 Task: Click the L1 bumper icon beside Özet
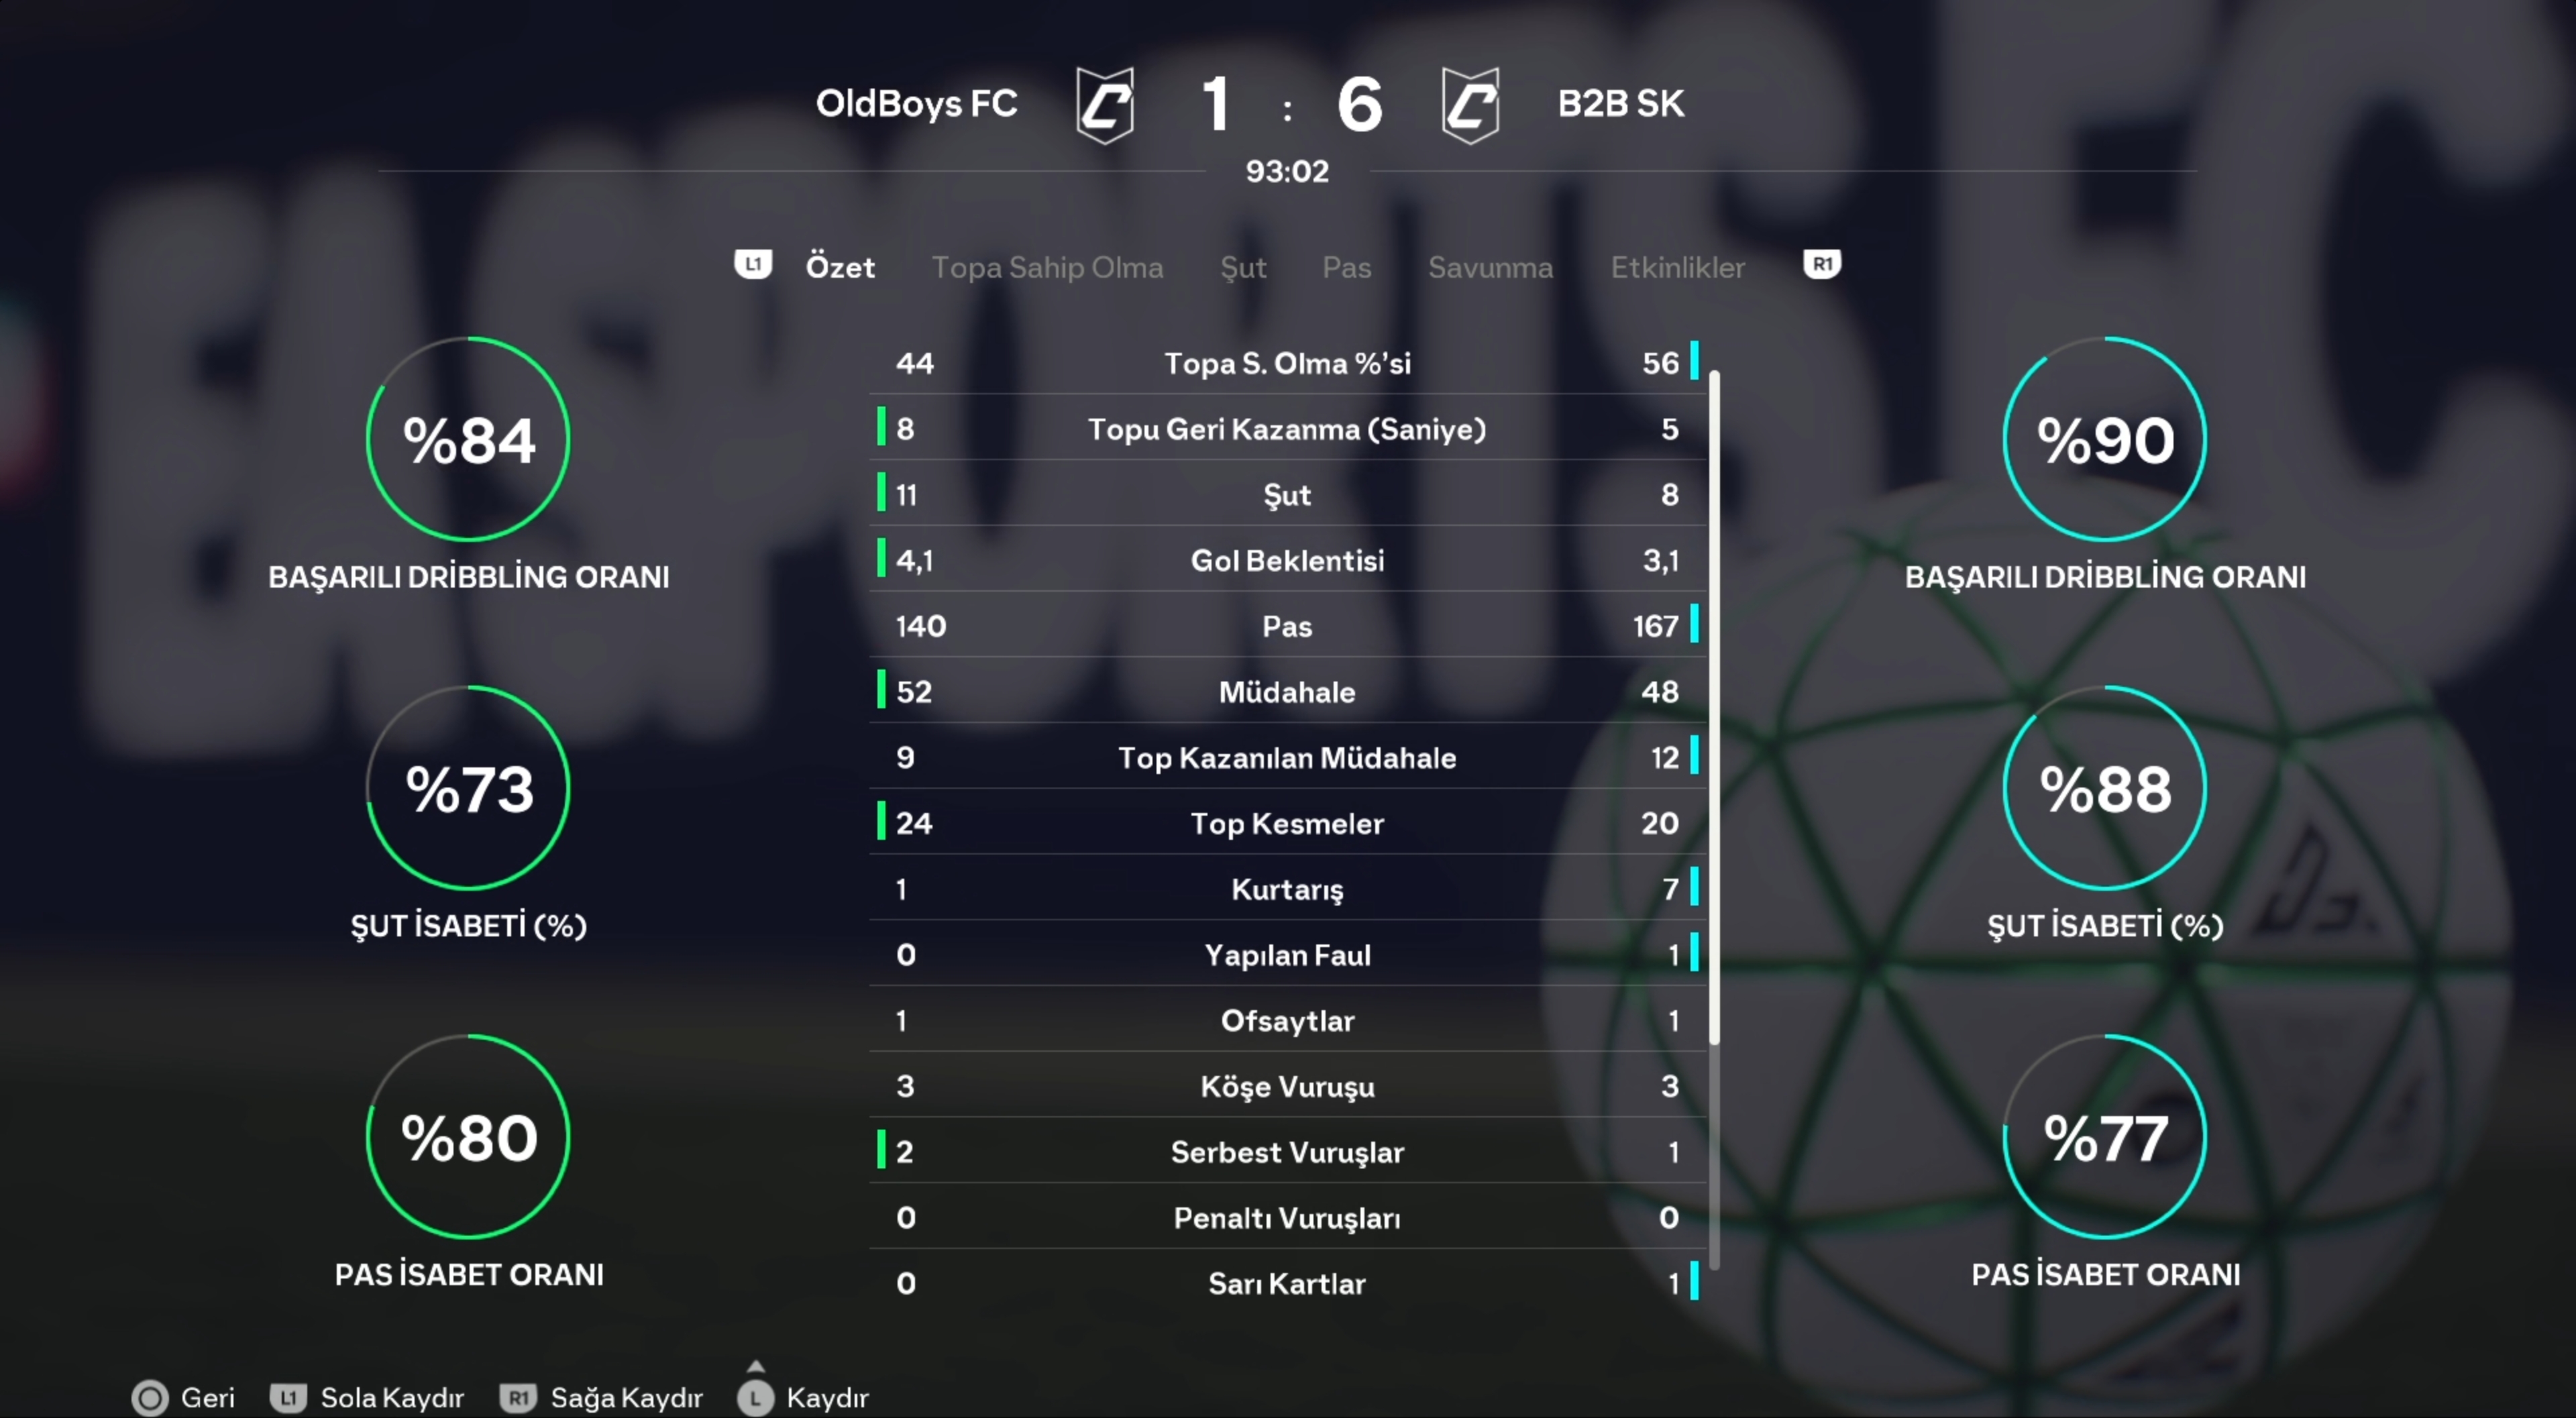[x=753, y=265]
